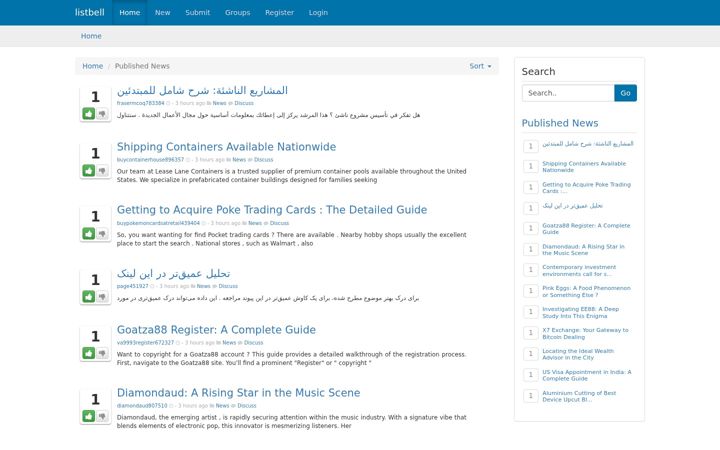
Task: Downvote the Goatza88 Register post
Action: (x=102, y=353)
